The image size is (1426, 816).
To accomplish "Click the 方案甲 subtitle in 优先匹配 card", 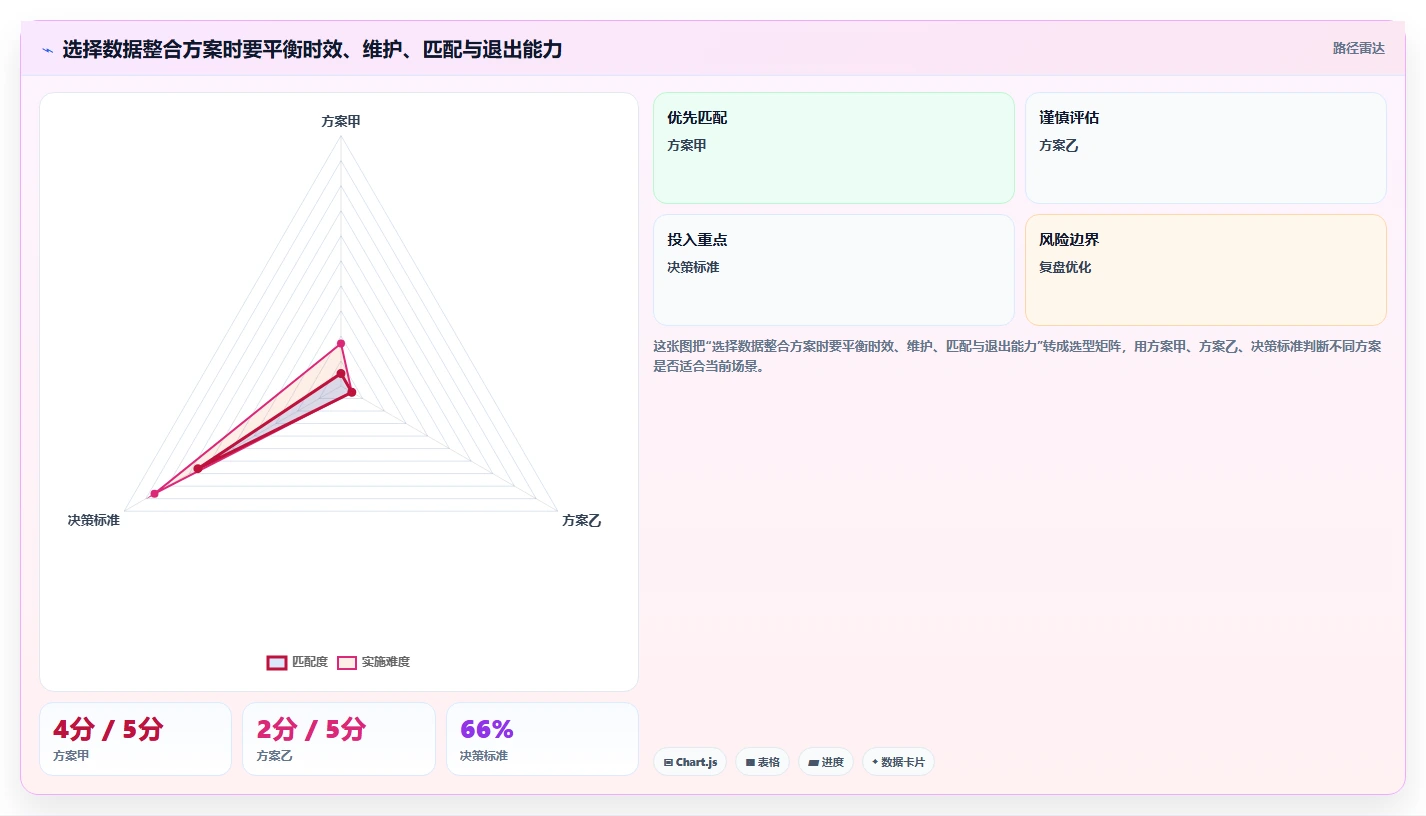I will point(687,145).
